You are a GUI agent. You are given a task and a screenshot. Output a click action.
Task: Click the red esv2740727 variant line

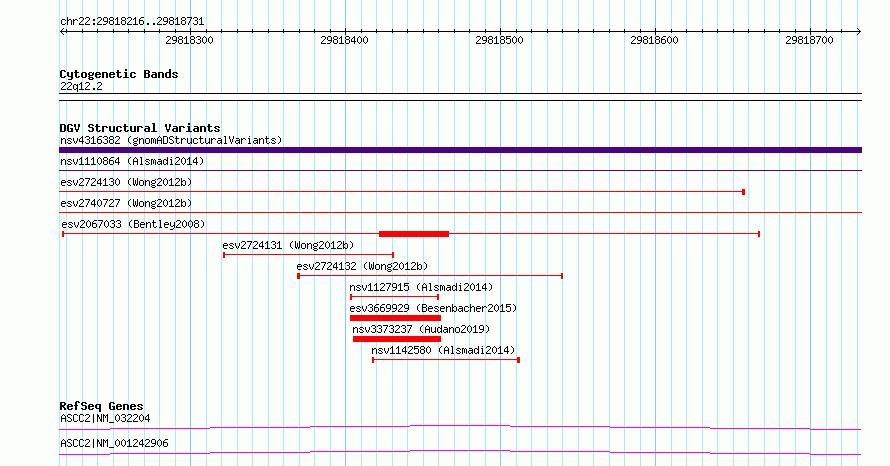pyautogui.click(x=460, y=213)
